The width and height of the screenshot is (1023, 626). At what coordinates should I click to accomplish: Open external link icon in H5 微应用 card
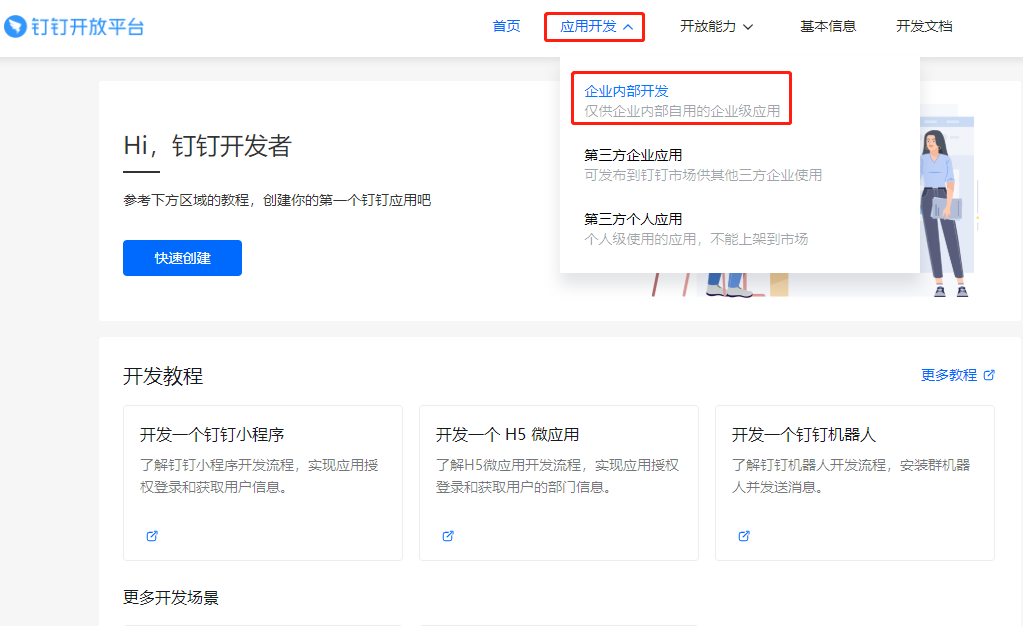pyautogui.click(x=448, y=536)
